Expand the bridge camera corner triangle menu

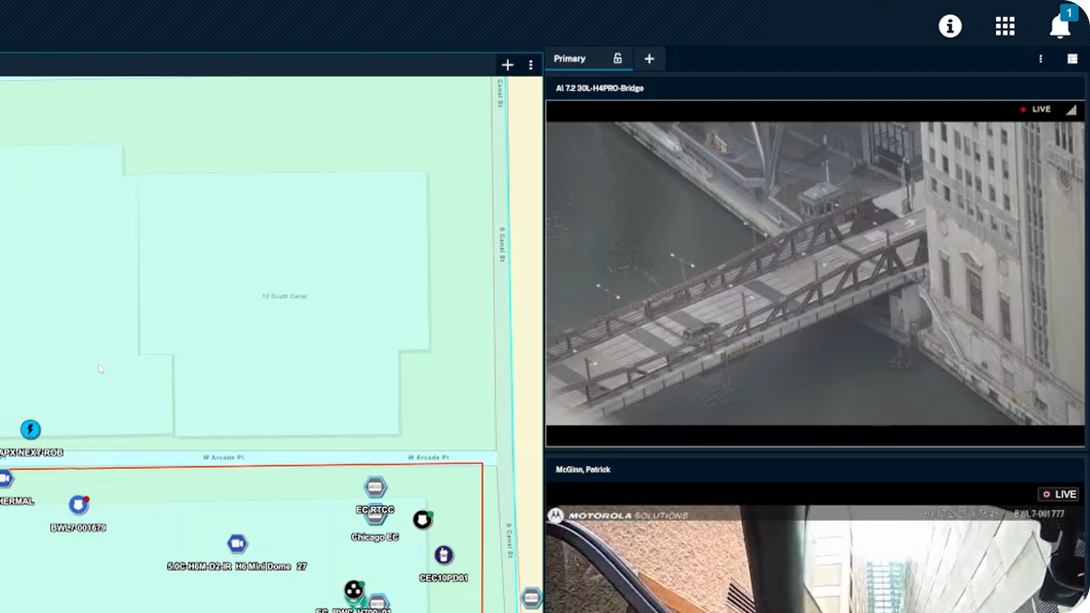[1071, 110]
